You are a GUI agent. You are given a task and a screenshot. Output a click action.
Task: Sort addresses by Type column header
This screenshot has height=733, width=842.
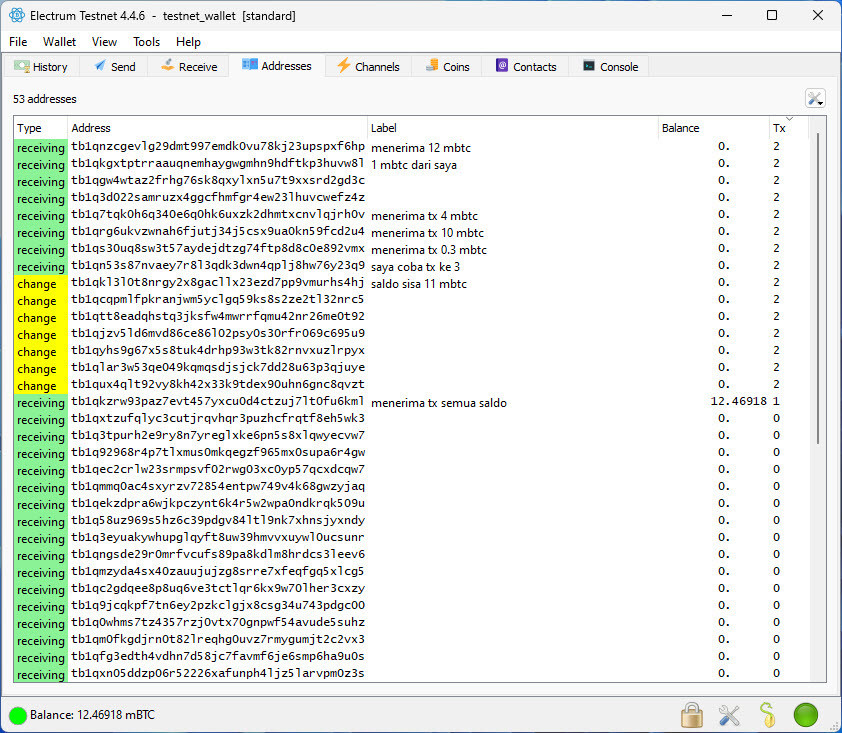coord(41,128)
